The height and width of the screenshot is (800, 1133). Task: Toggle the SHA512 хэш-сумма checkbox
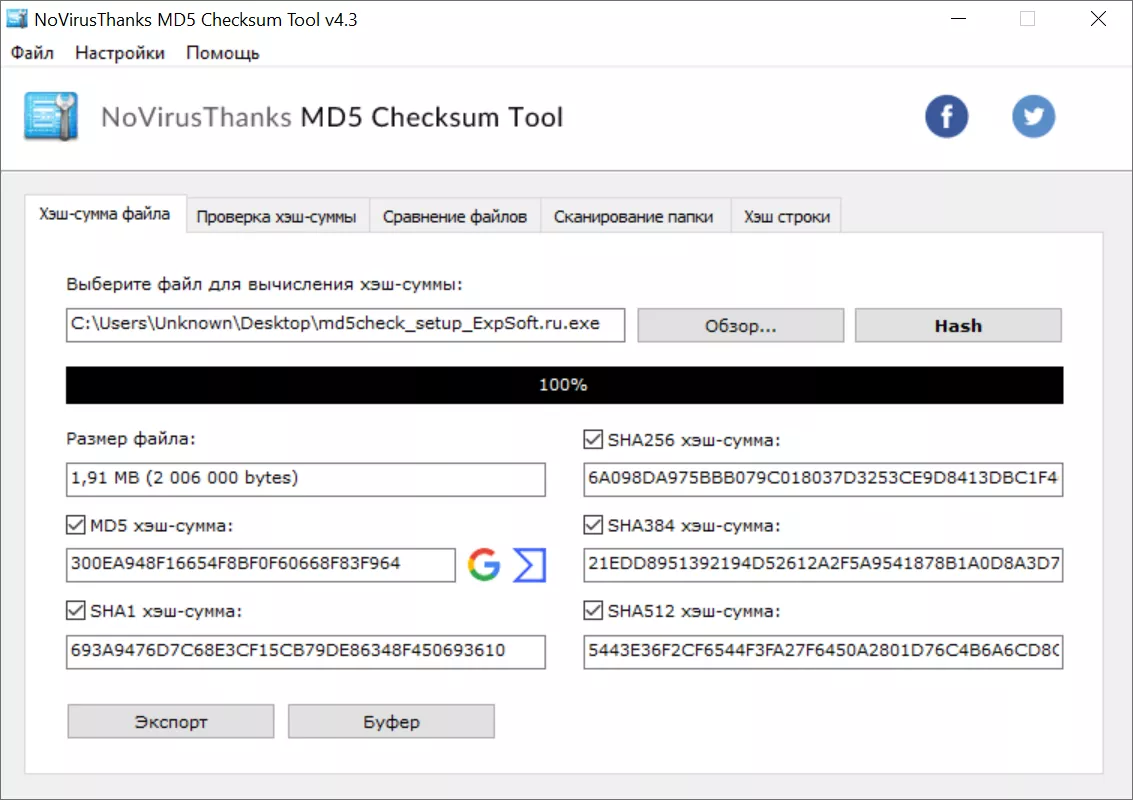pos(593,611)
